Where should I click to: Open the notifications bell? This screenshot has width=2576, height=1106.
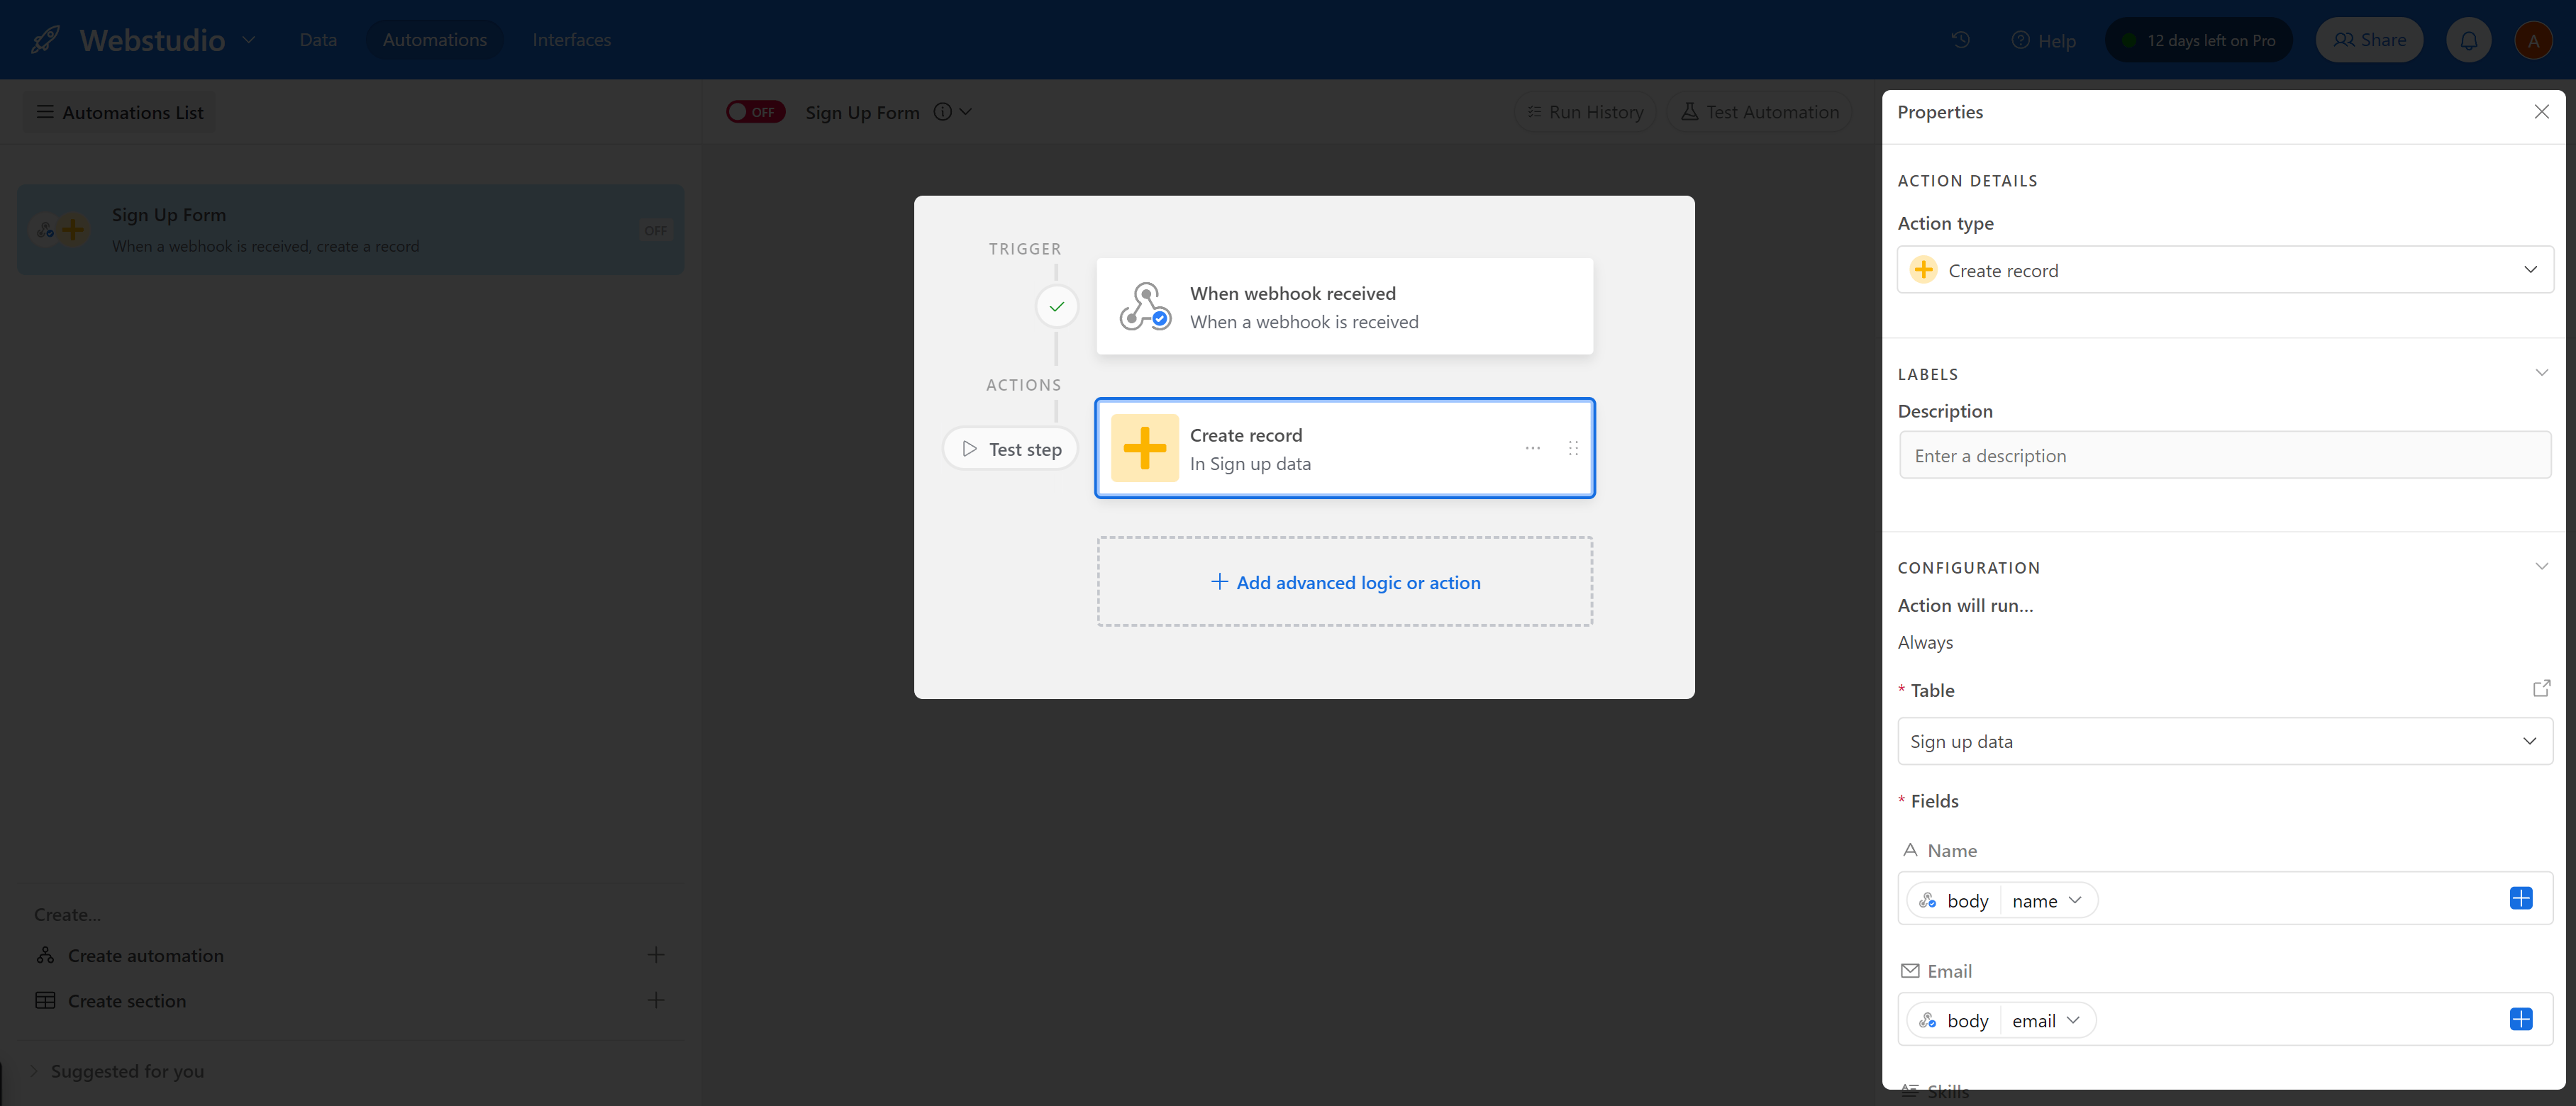(x=2468, y=40)
